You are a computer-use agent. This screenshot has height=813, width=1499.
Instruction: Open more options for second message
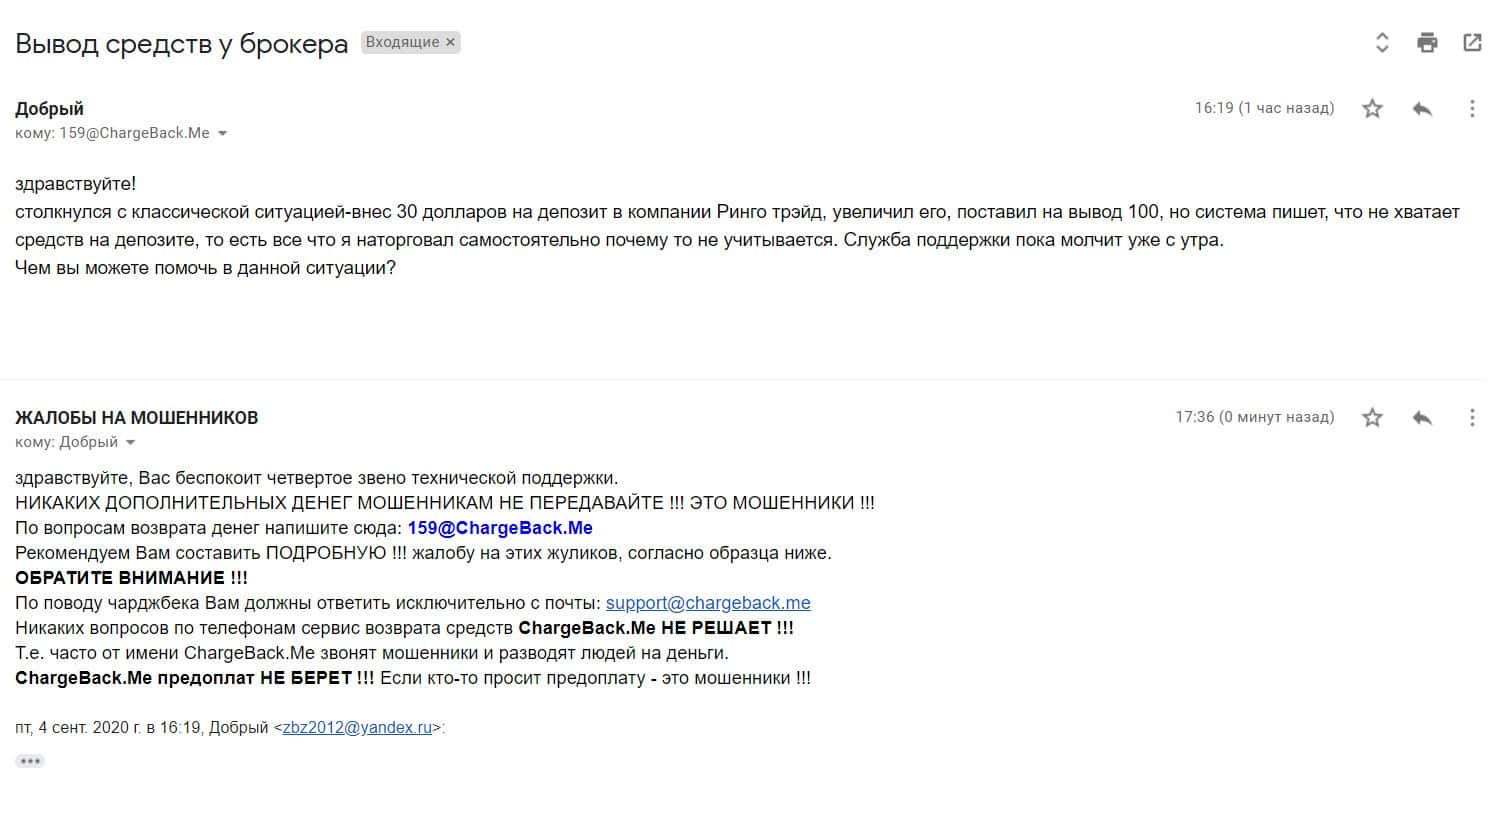(1472, 417)
